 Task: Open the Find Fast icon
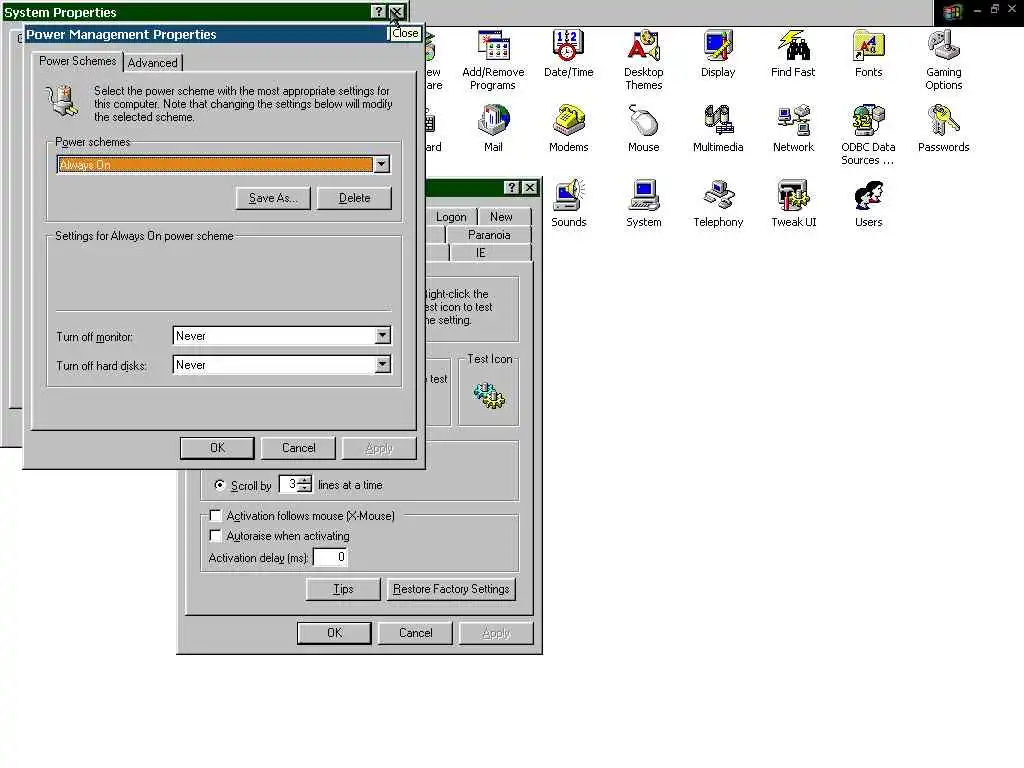(793, 54)
